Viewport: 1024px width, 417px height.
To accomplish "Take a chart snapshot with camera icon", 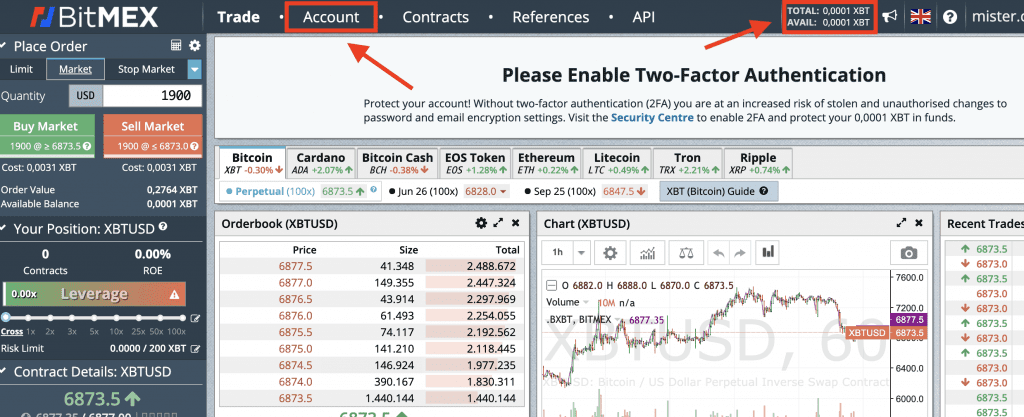I will [x=907, y=253].
